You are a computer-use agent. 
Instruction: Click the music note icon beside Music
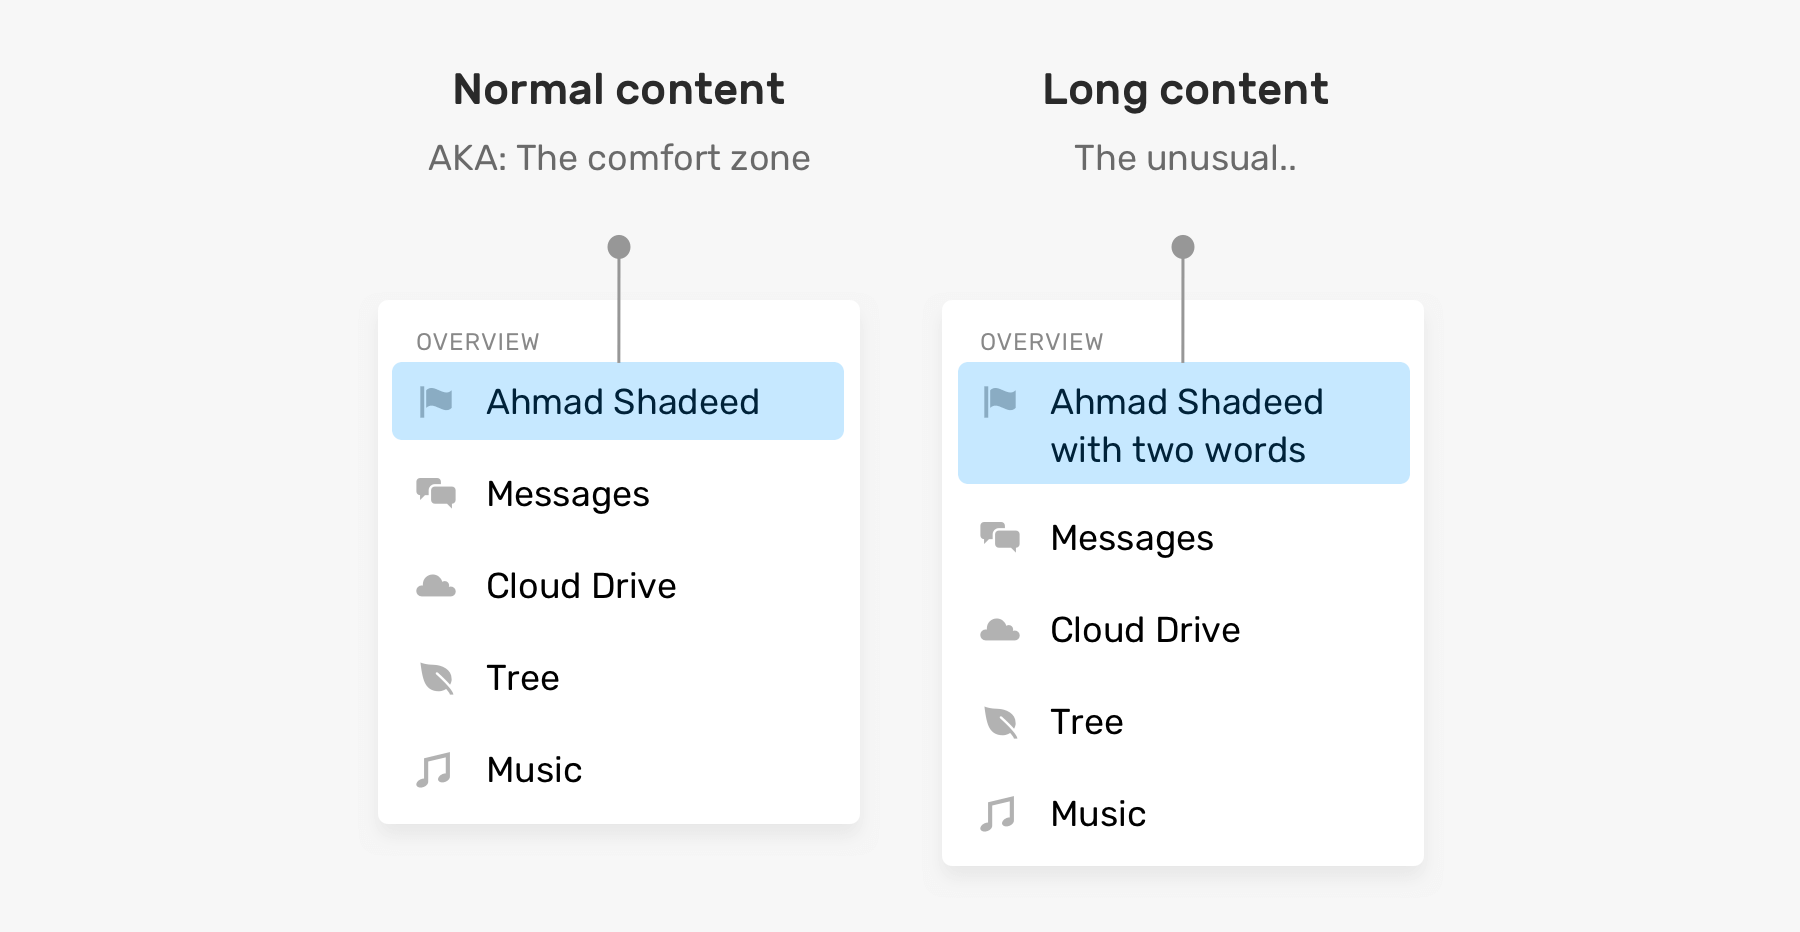coord(436,769)
